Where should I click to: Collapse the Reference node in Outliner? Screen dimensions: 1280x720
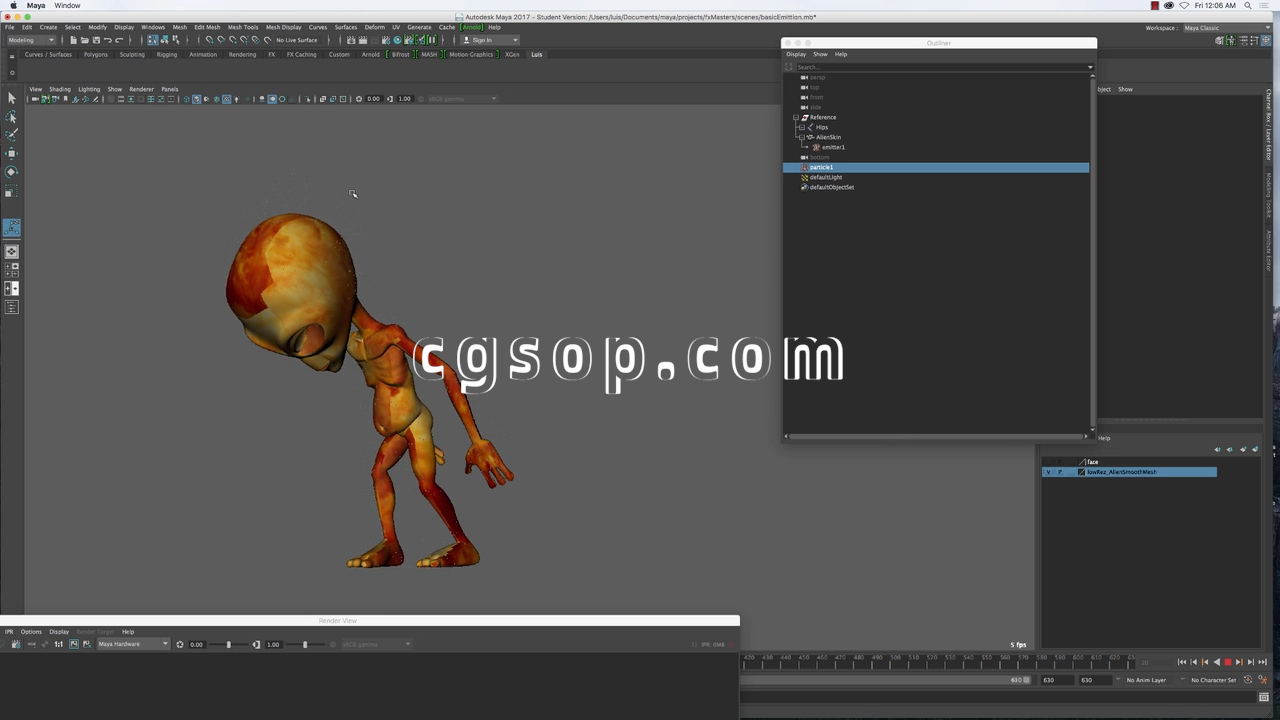797,117
